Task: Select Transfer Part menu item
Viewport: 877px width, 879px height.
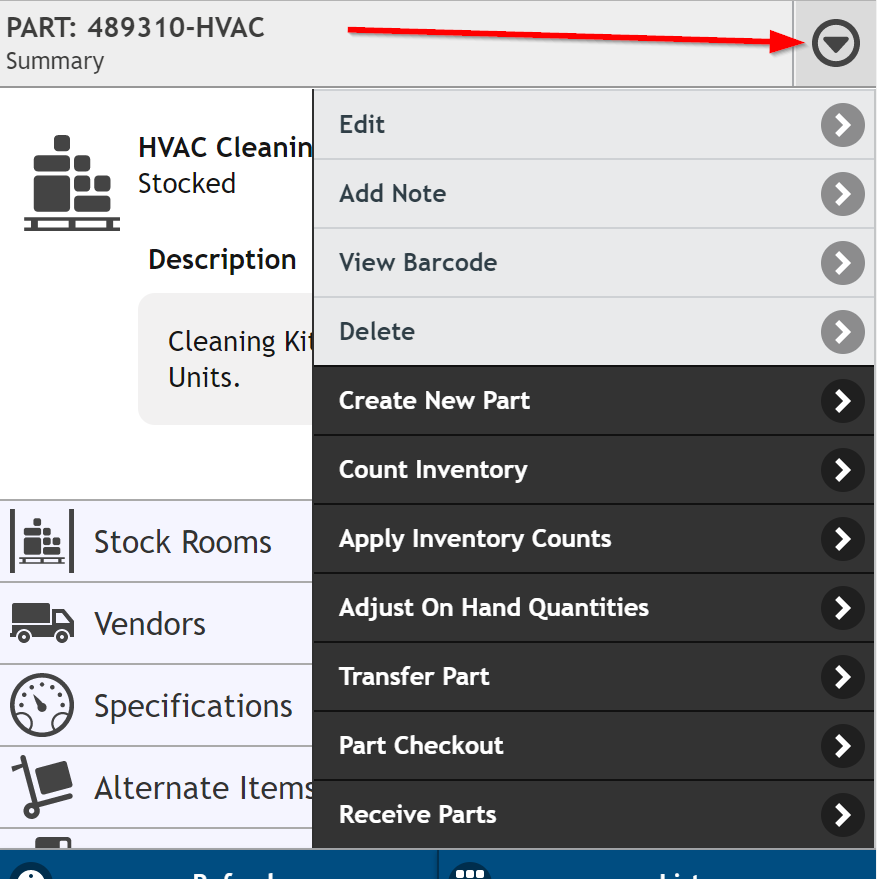Action: click(x=594, y=677)
